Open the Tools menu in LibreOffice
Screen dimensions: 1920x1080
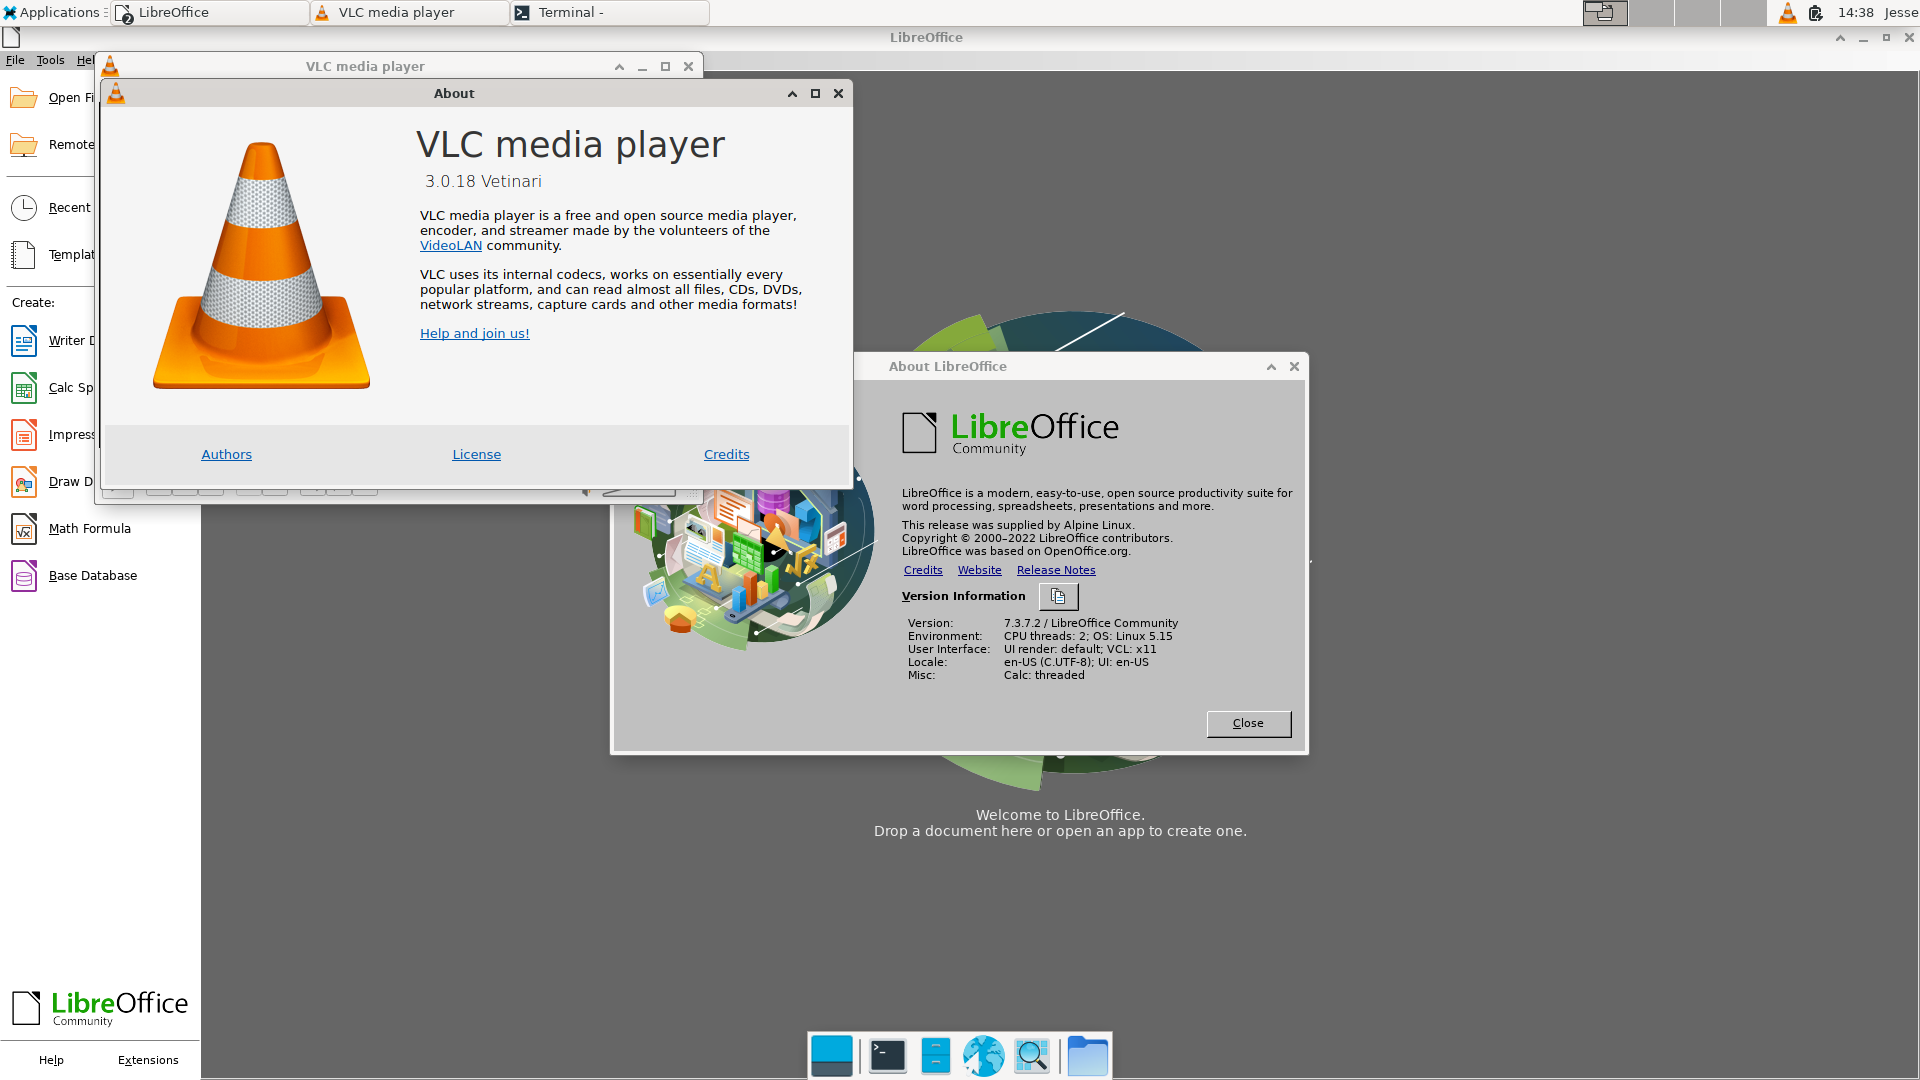coord(50,60)
